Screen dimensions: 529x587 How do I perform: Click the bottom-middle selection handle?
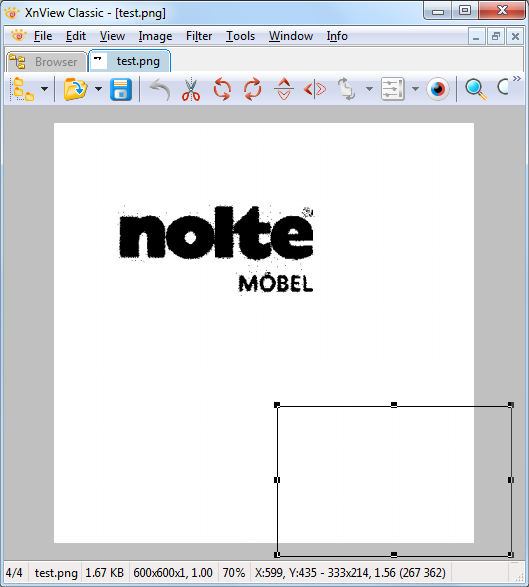click(x=394, y=554)
